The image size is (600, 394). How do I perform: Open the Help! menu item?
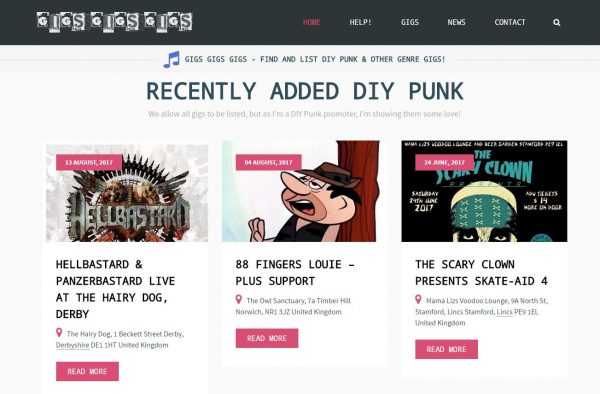360,22
